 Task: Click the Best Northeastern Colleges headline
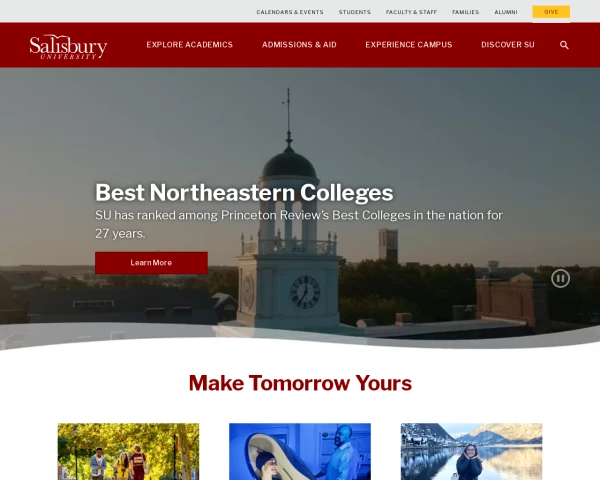pos(244,192)
